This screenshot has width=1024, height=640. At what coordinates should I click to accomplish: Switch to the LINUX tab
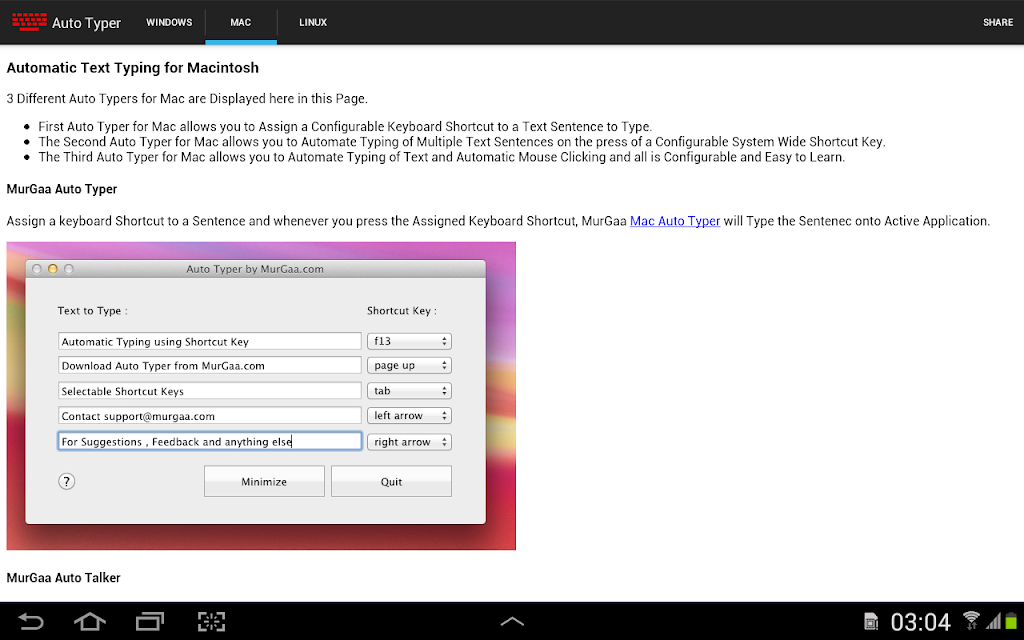pyautogui.click(x=313, y=22)
